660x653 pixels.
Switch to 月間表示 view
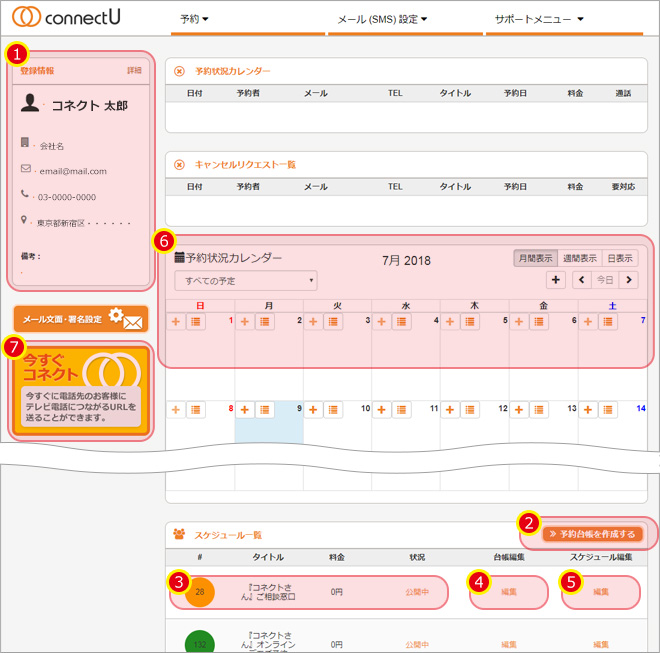click(535, 258)
